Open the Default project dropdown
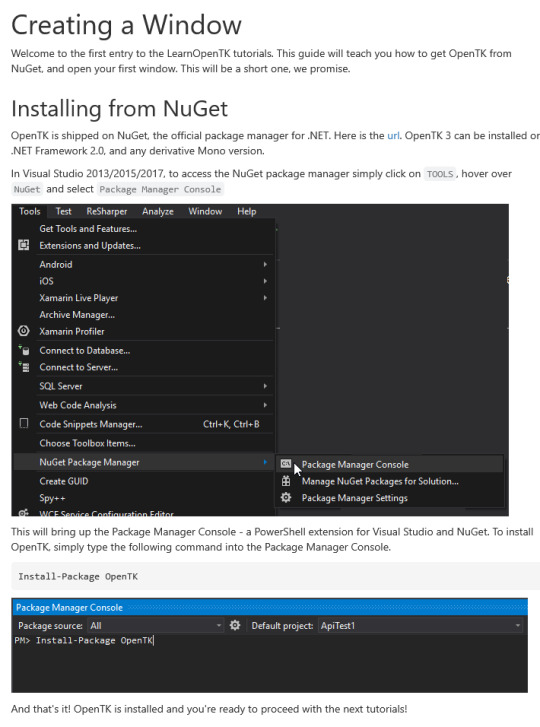 point(421,625)
